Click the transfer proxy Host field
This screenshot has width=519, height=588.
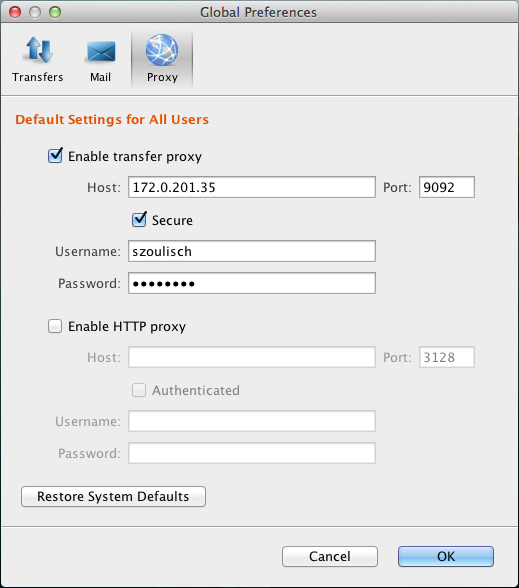pos(252,187)
